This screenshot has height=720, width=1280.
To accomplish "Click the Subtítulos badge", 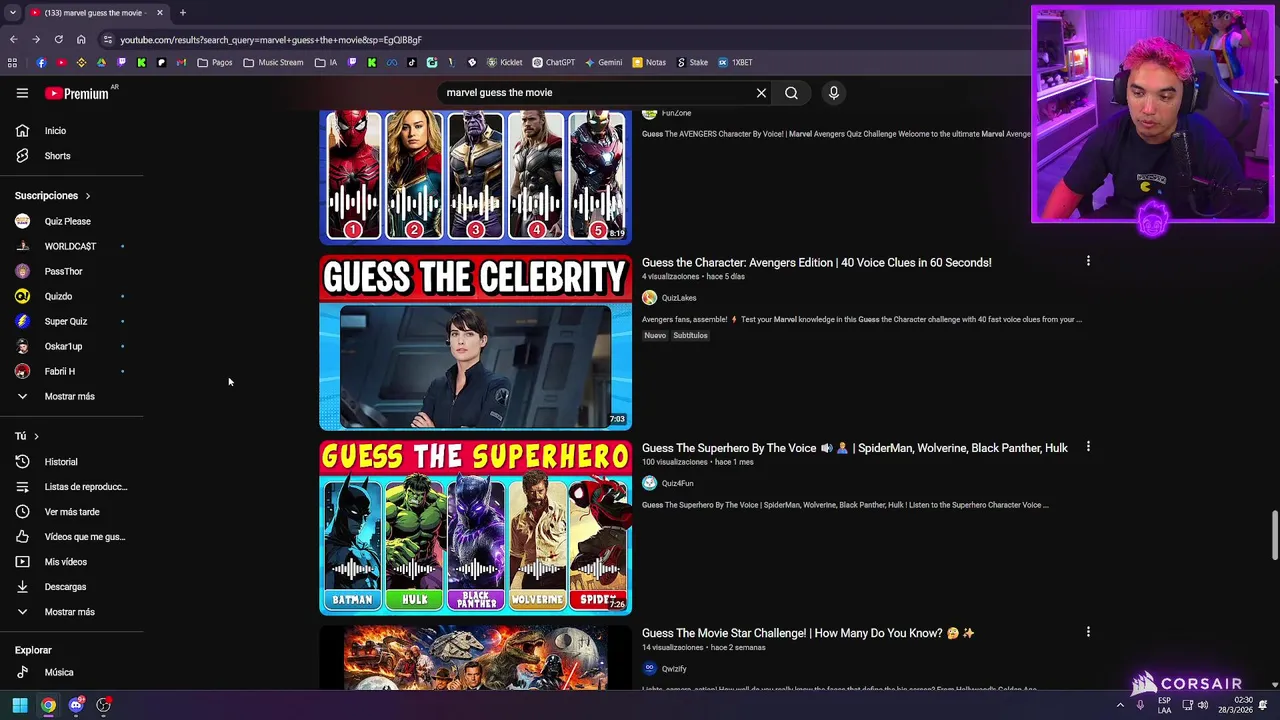I will pyautogui.click(x=690, y=336).
